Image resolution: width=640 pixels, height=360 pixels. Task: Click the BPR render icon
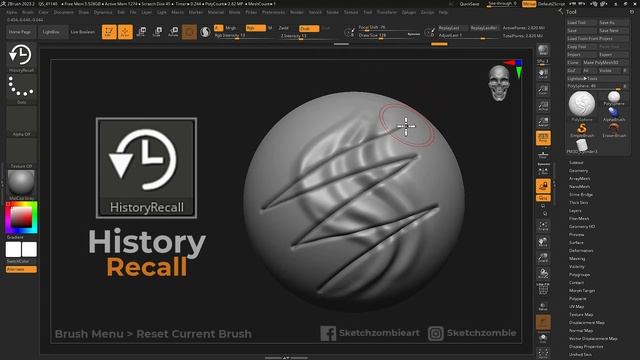(543, 50)
